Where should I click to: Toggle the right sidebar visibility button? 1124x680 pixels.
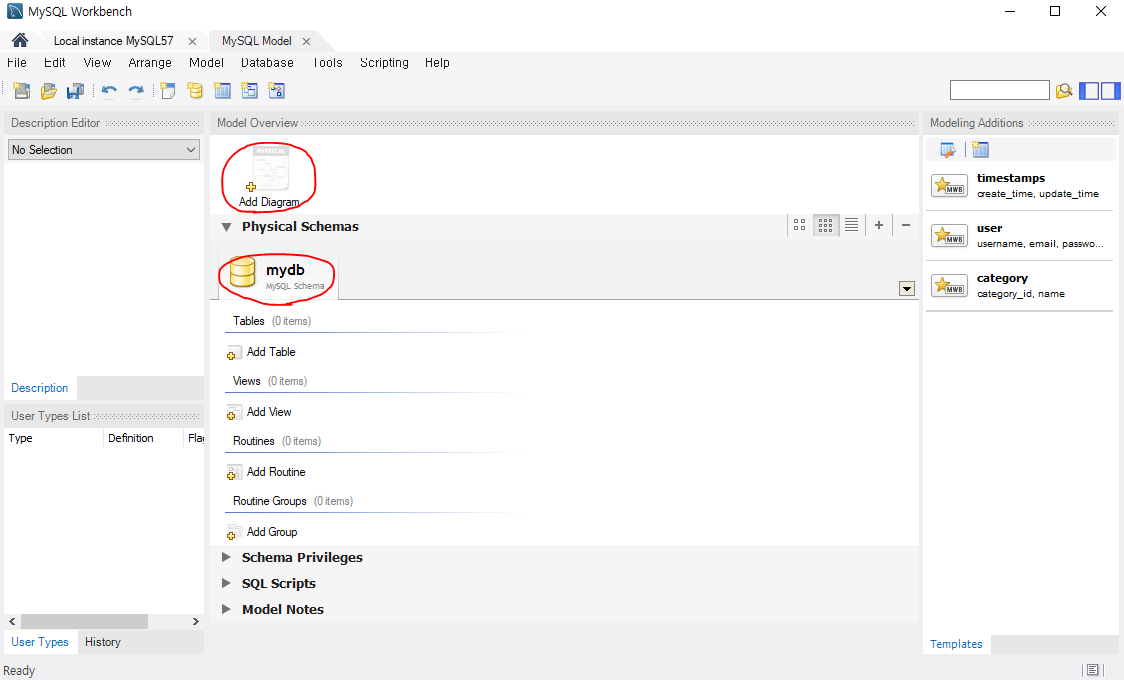[x=1110, y=90]
